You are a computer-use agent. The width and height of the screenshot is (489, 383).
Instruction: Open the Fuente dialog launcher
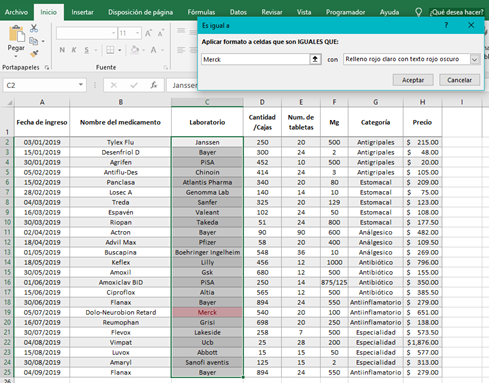(166, 68)
